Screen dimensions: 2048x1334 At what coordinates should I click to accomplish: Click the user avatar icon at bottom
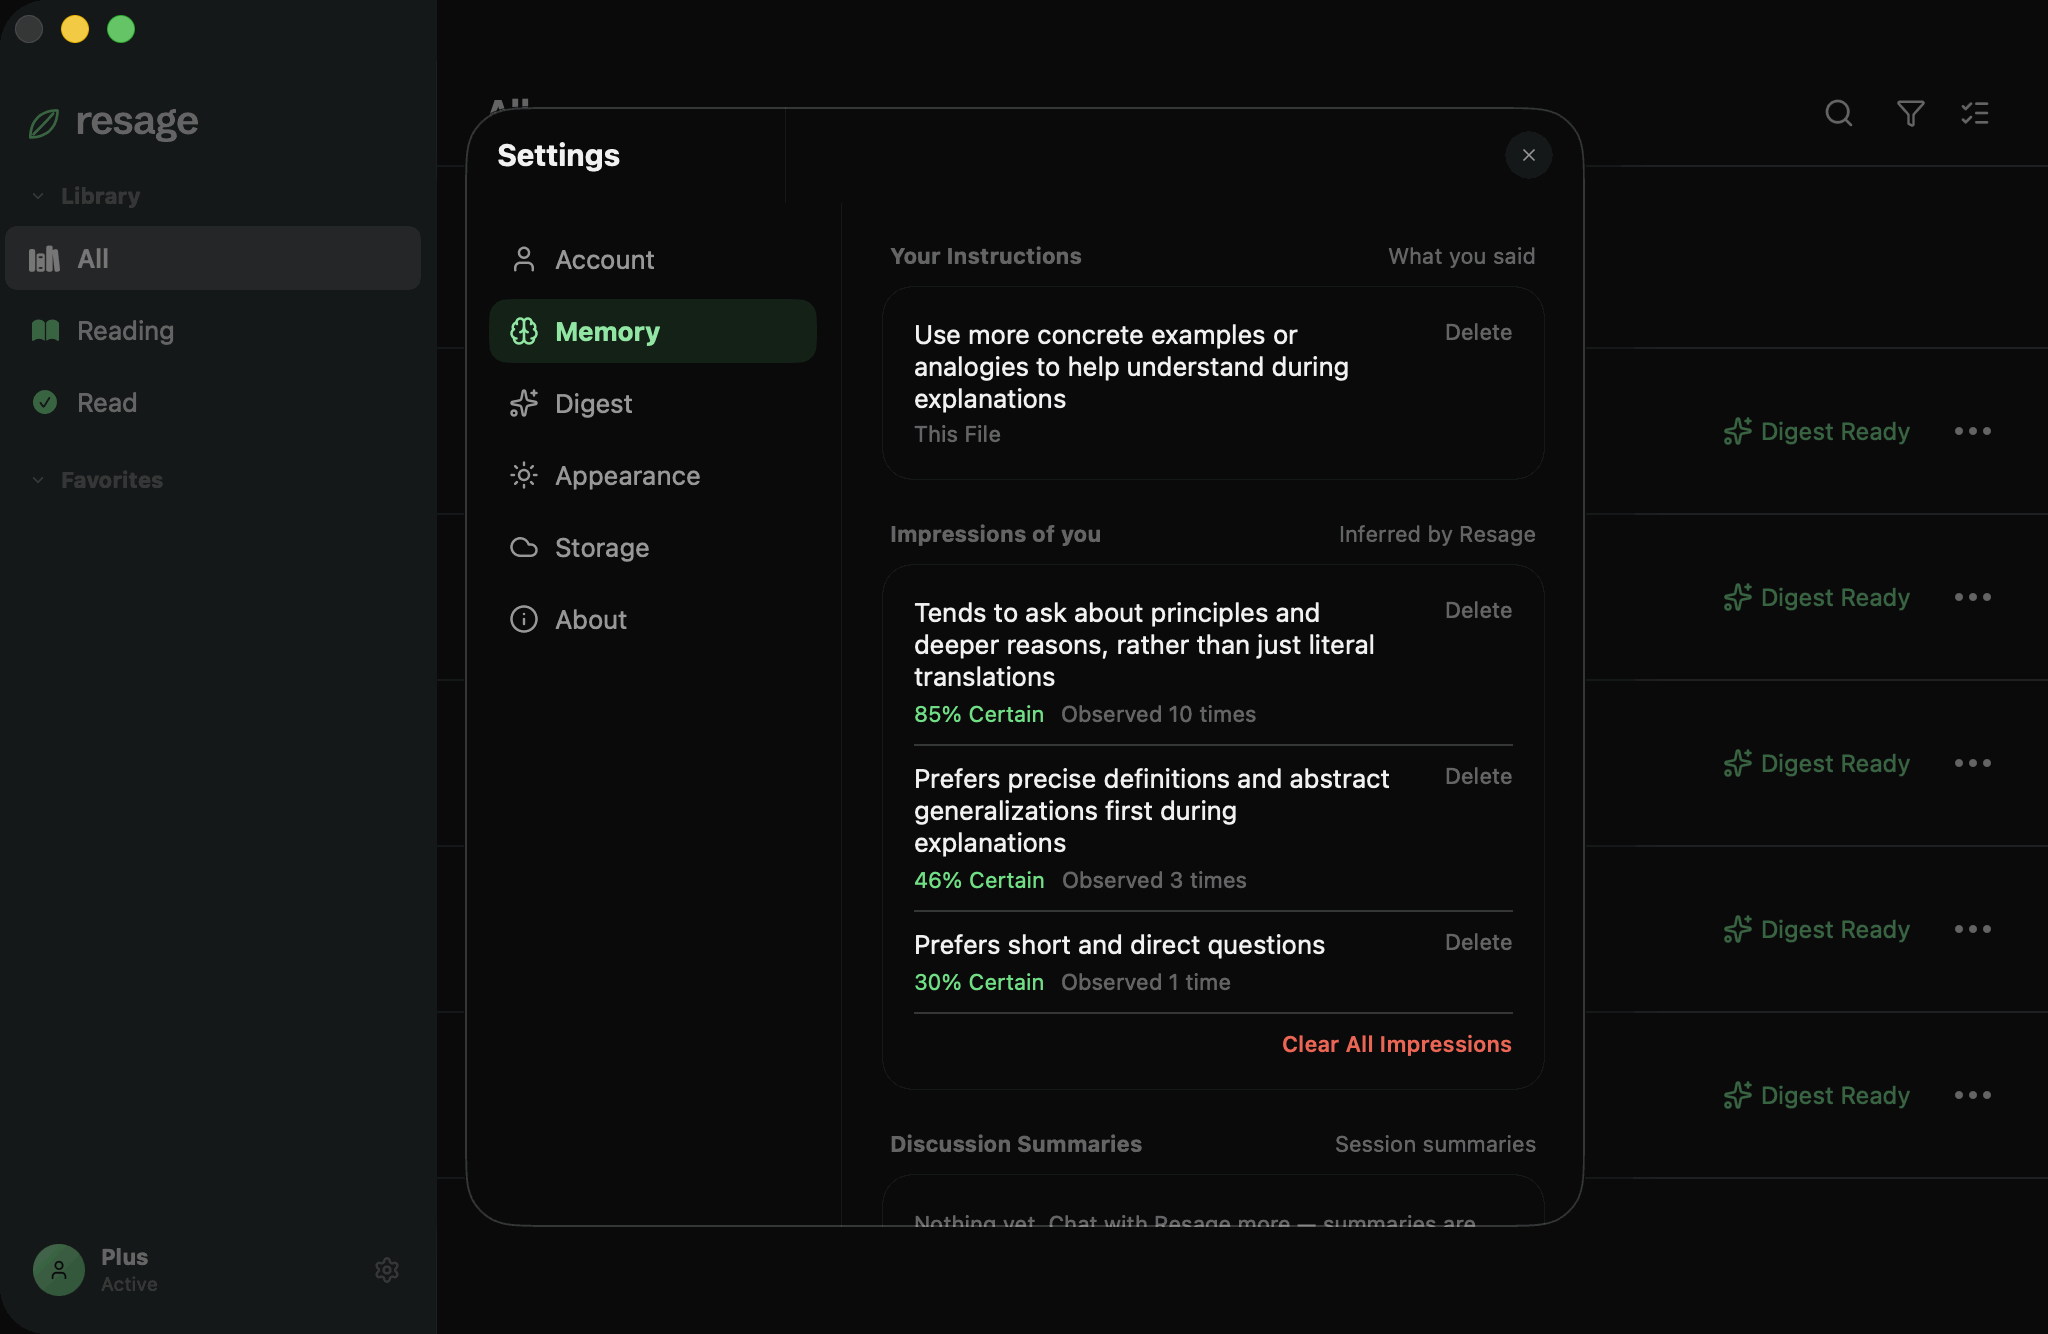(59, 1270)
